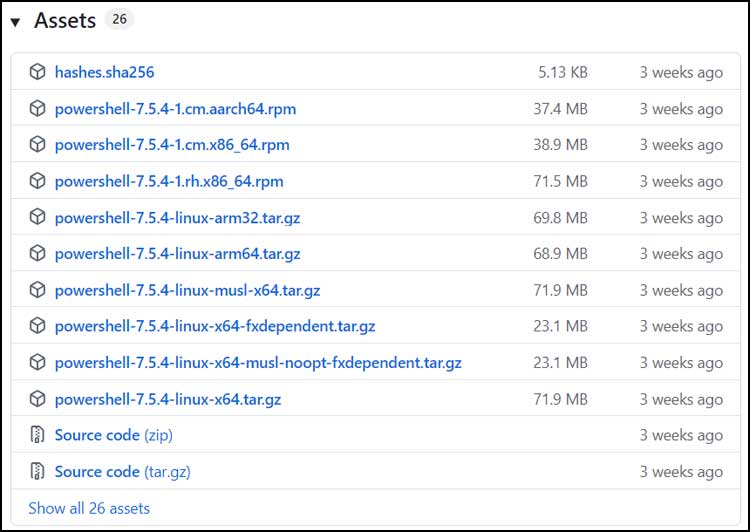Download powershell-7.5.4-linux-musl-x64.tar.gz
750x532 pixels.
188,290
